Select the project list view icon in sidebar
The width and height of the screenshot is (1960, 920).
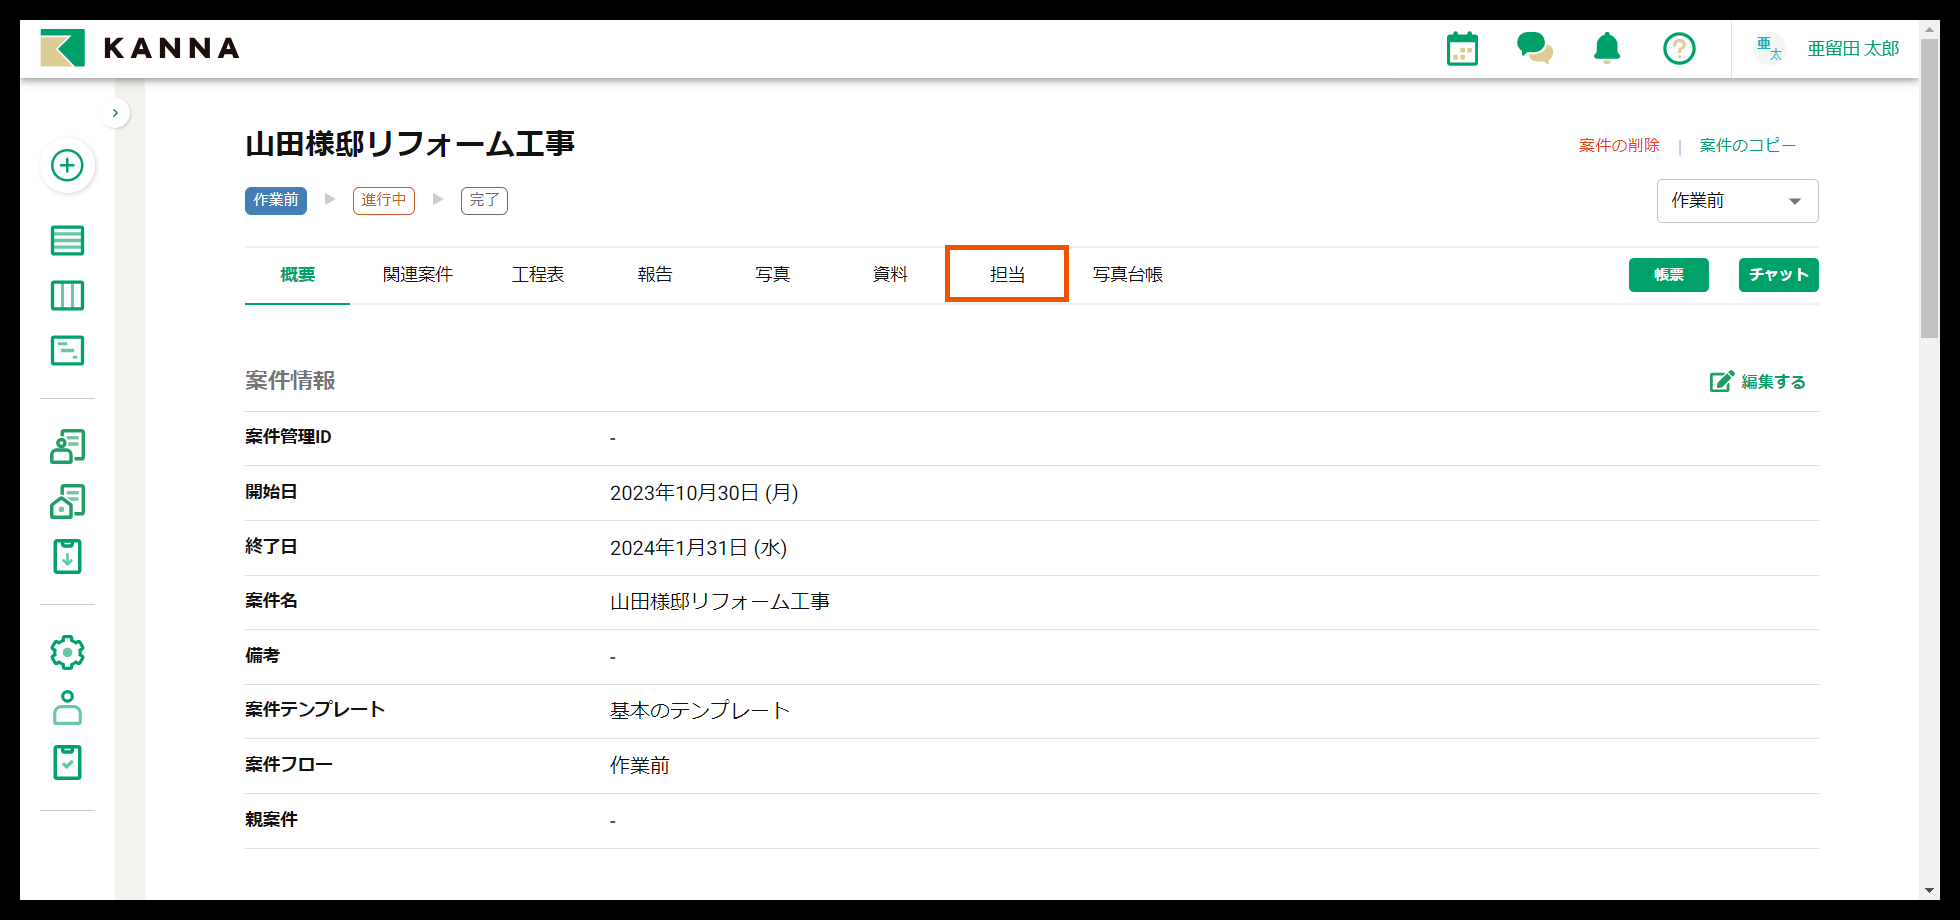tap(67, 240)
